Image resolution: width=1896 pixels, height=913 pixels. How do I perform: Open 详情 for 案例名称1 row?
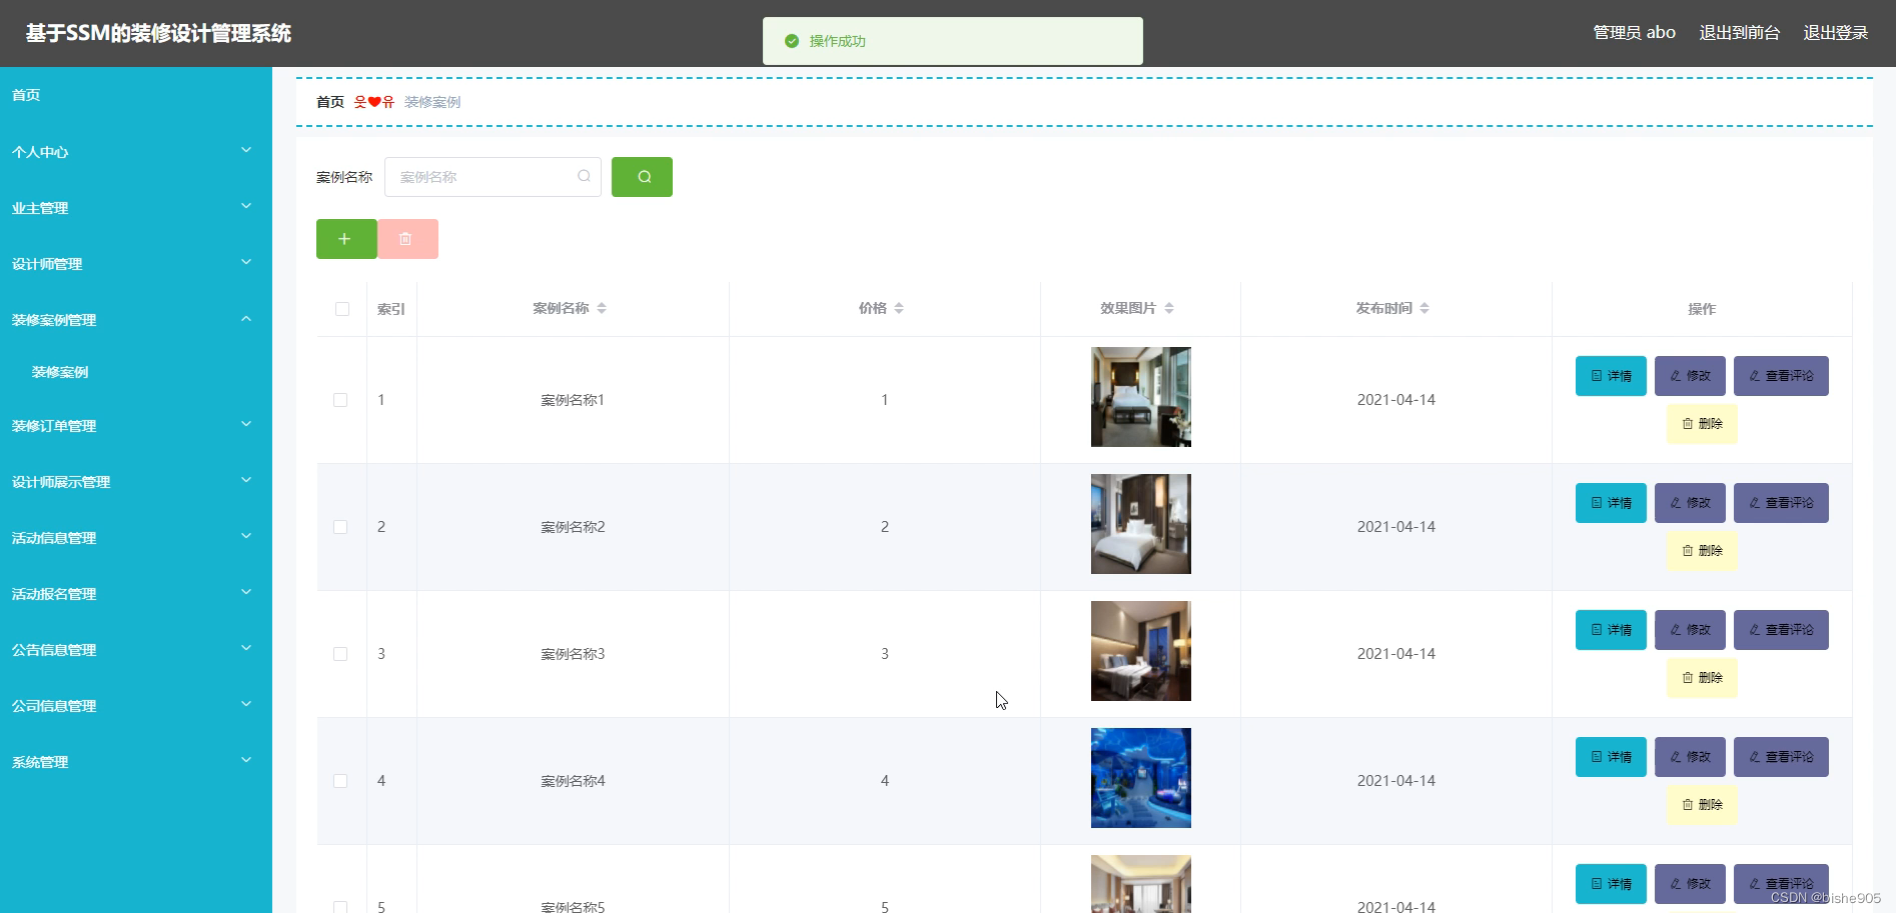tap(1611, 376)
